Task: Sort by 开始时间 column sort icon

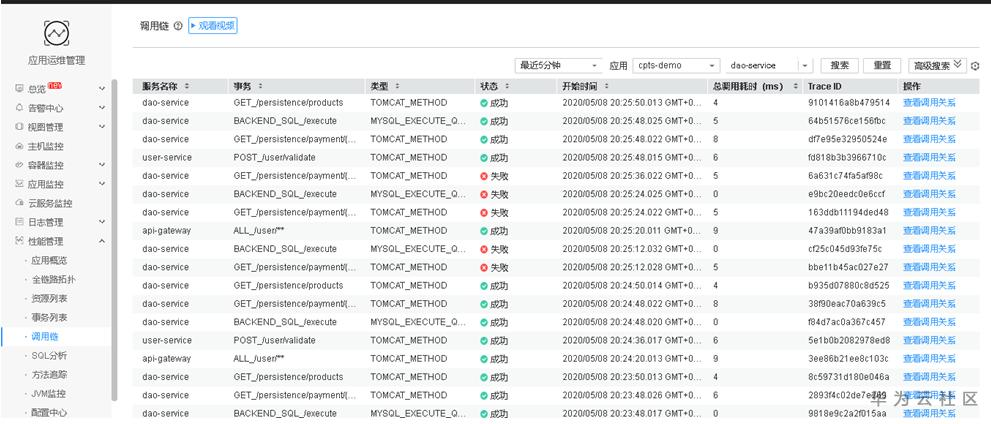Action: (x=607, y=86)
